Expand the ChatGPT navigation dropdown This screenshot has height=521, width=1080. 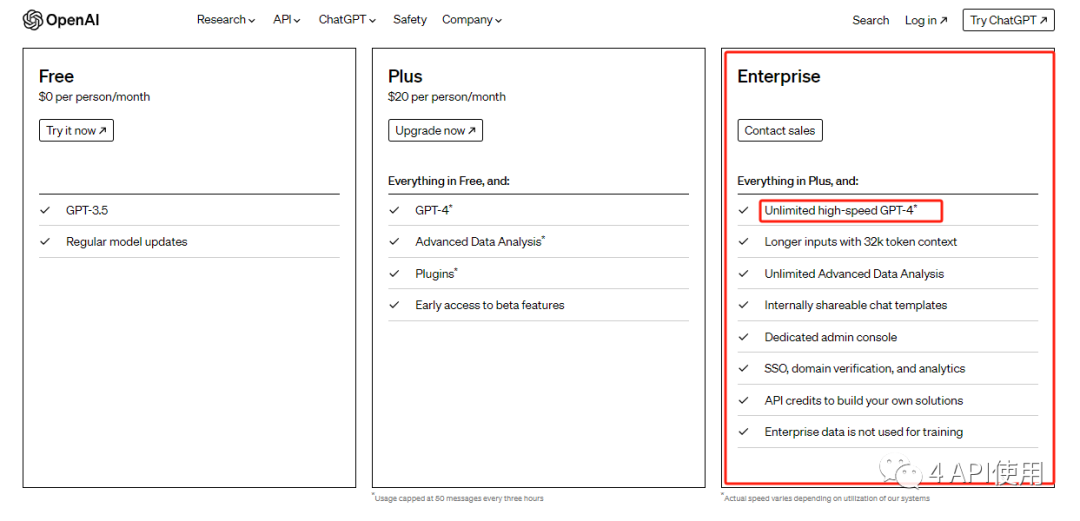pos(347,20)
